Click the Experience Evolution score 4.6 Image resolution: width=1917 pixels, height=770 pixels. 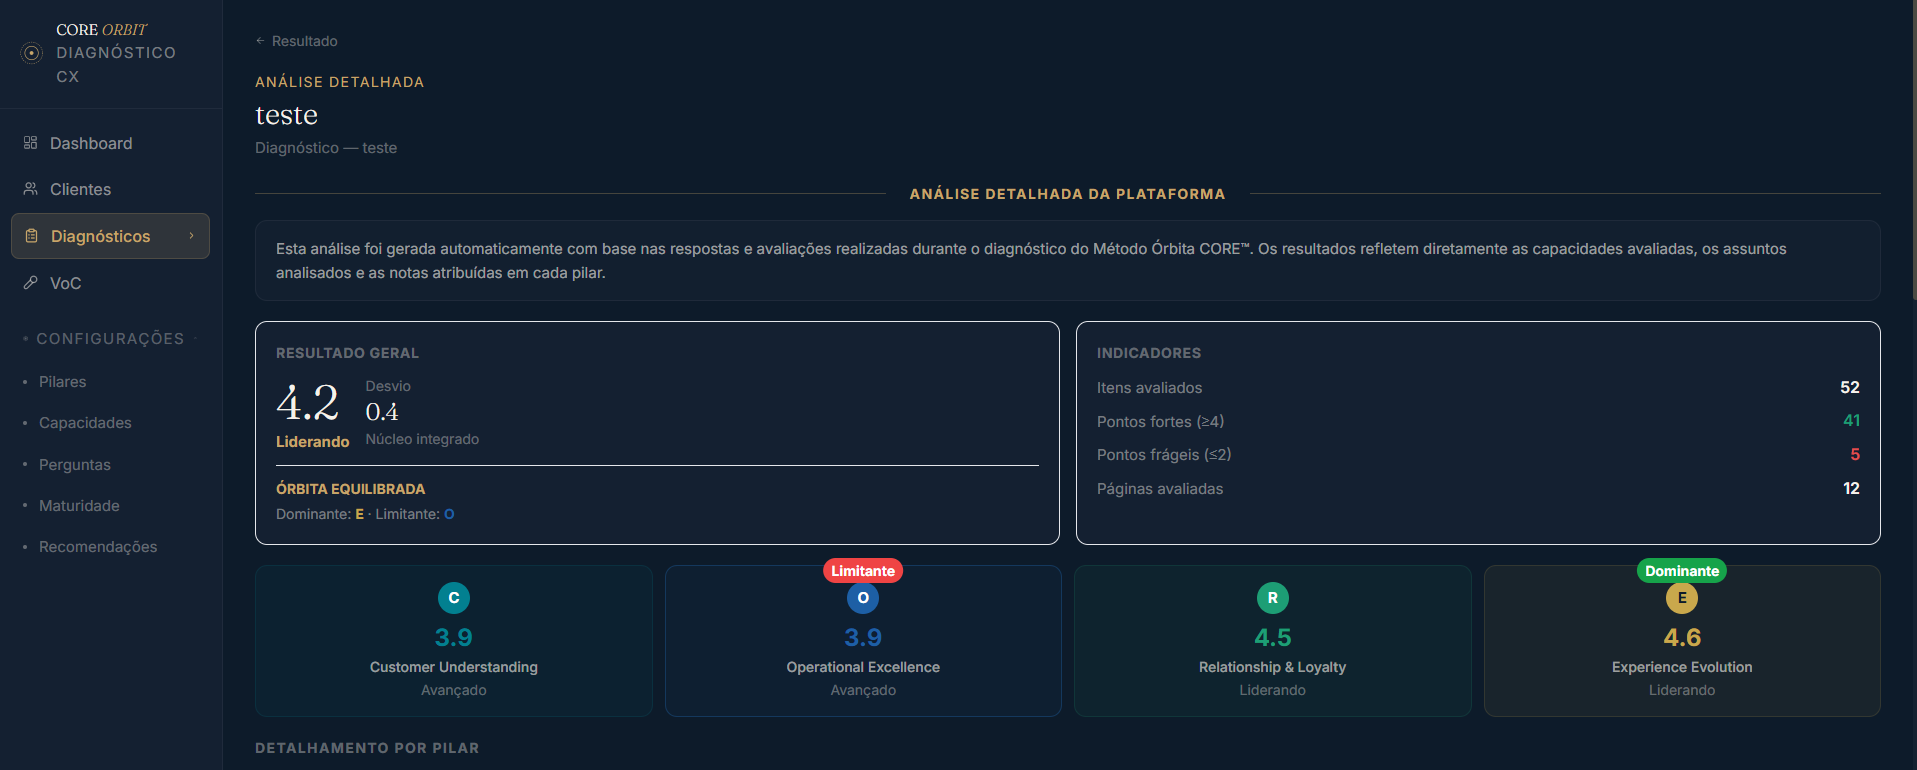pos(1682,637)
